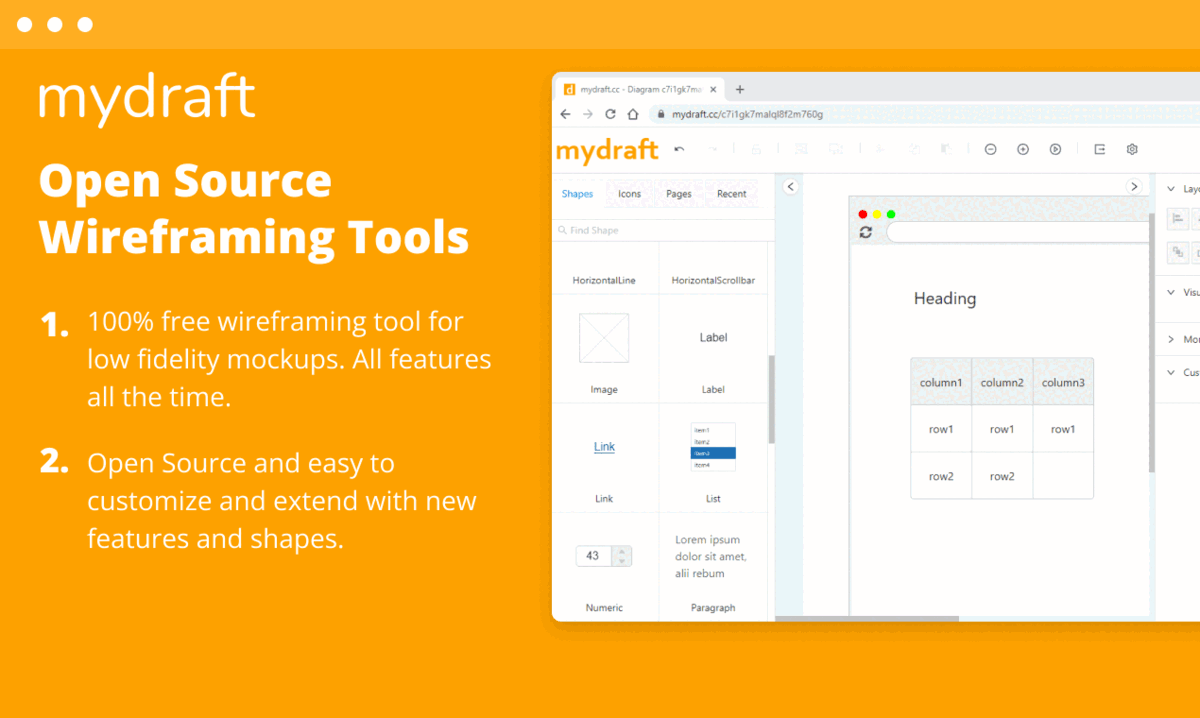Screen dimensions: 1200x718
Task: Open settings via the gear icon
Action: click(x=1132, y=149)
